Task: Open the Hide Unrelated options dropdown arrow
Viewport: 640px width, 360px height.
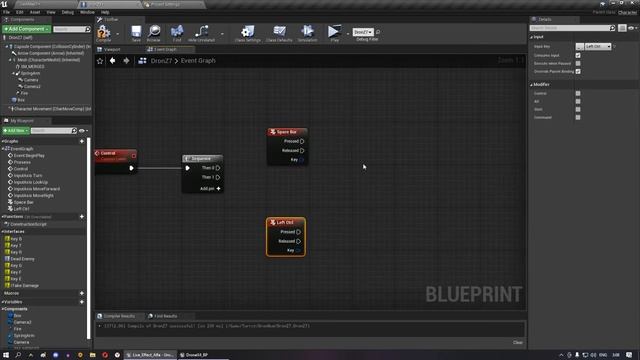Action: [x=222, y=33]
